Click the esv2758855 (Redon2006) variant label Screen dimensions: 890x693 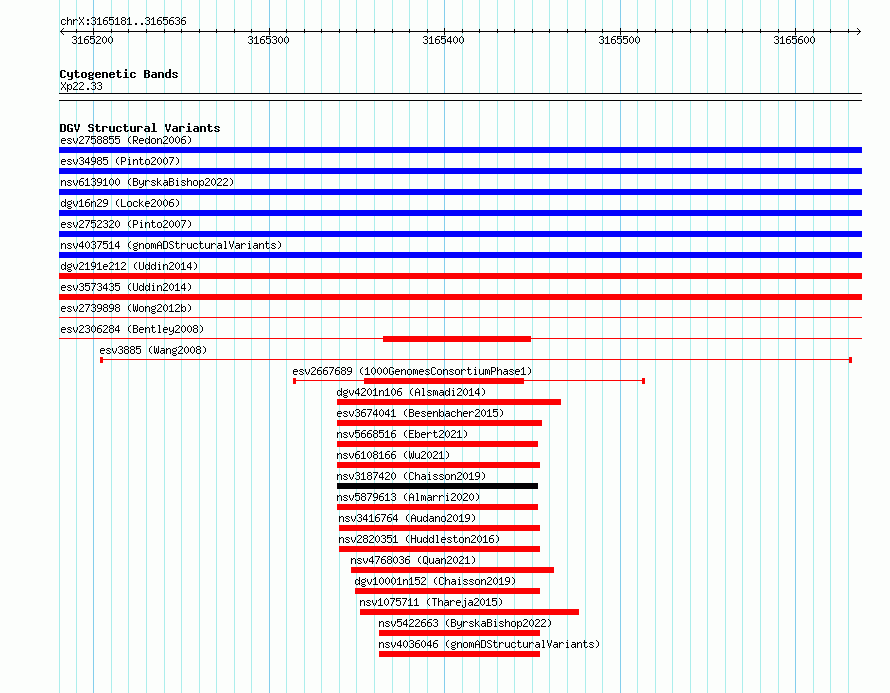click(x=126, y=140)
